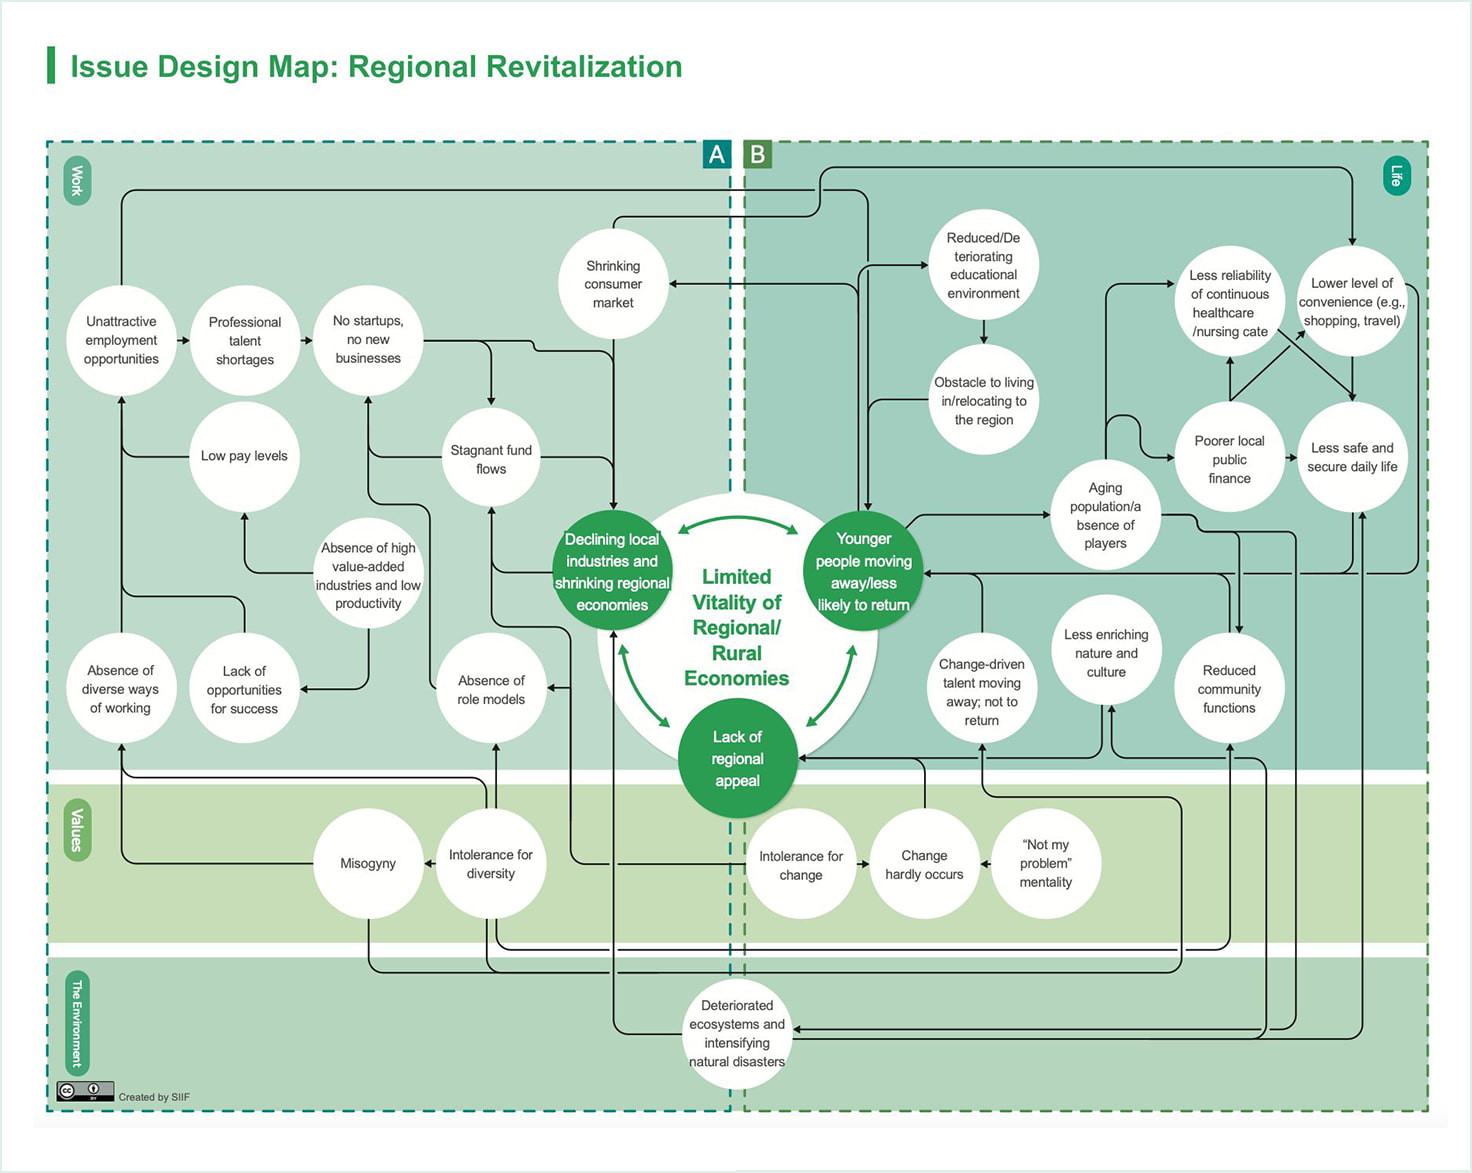Select the Deteriorated ecosystems node
This screenshot has width=1472, height=1173.
(737, 1034)
